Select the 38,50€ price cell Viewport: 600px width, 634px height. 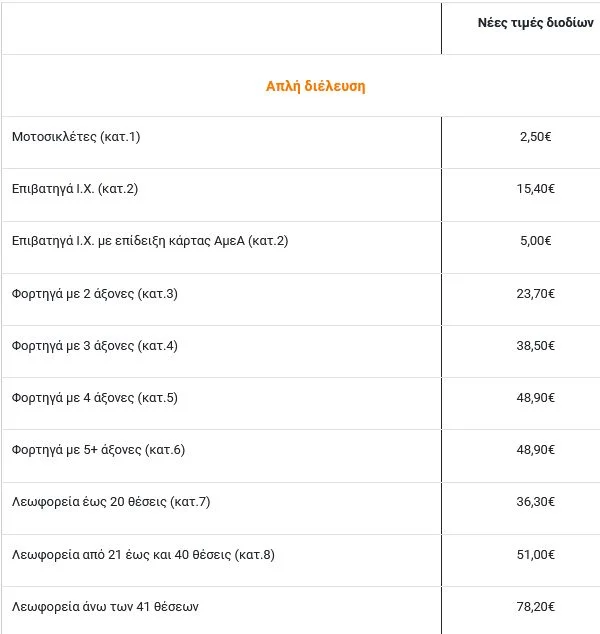click(535, 346)
